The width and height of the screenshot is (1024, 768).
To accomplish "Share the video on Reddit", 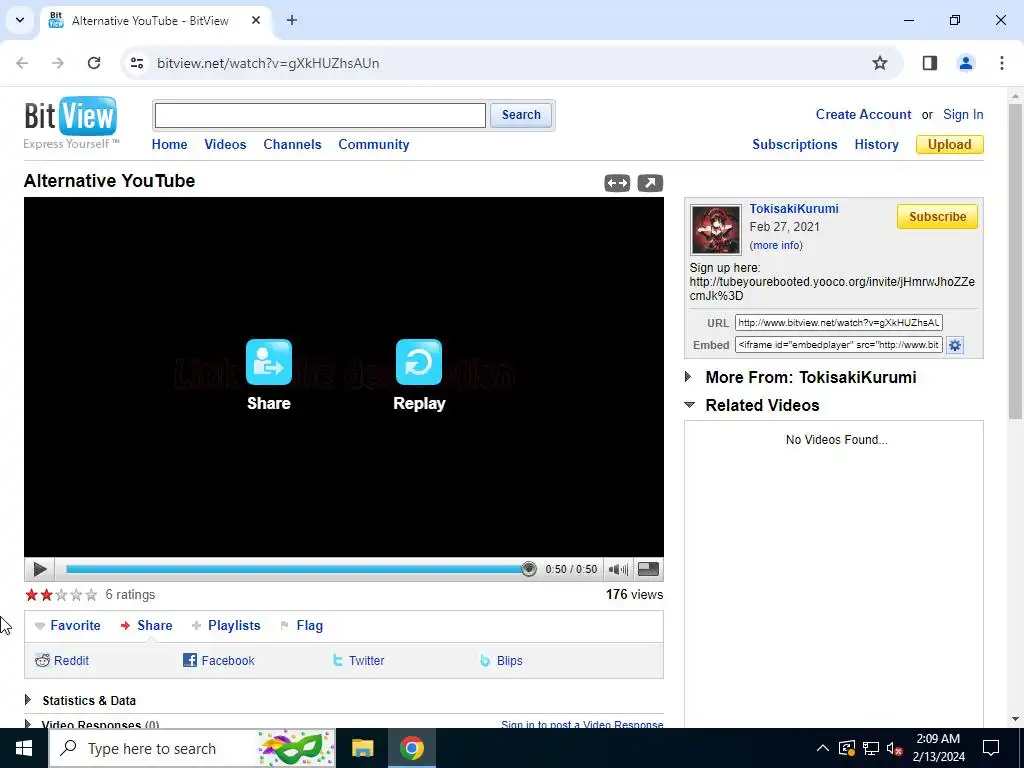I will 61,660.
